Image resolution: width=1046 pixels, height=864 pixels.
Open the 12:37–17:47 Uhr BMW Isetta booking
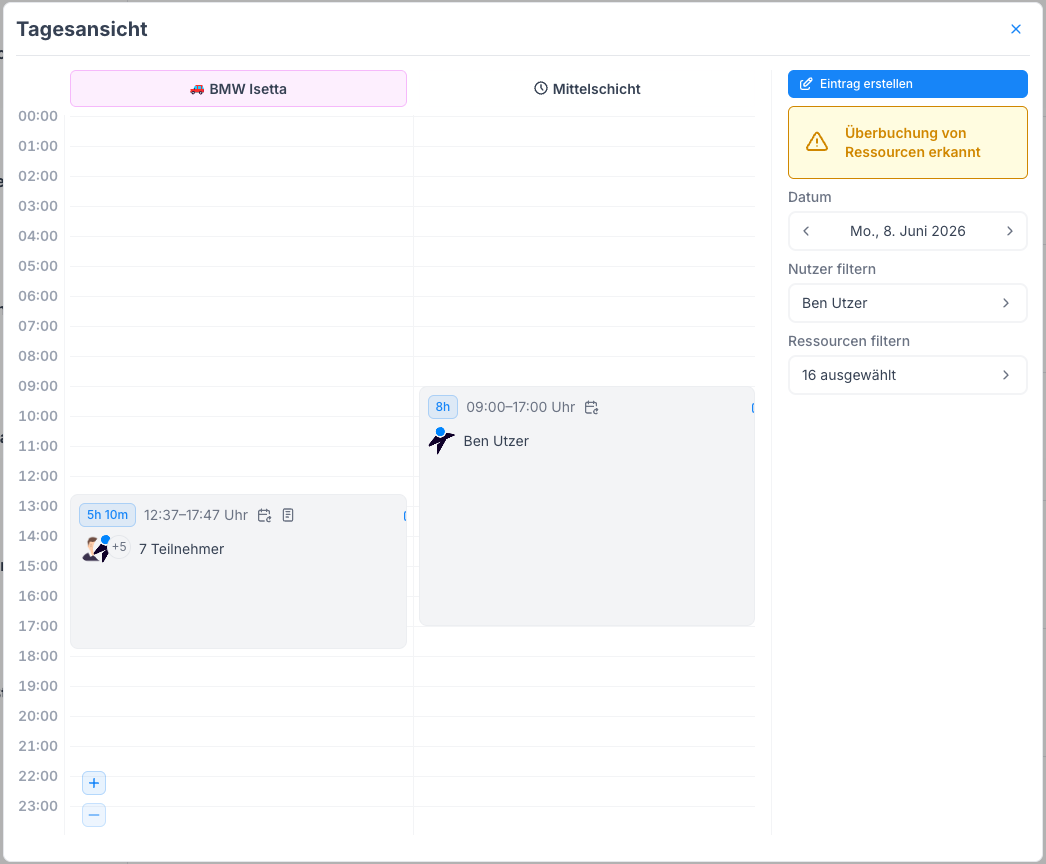coord(238,571)
